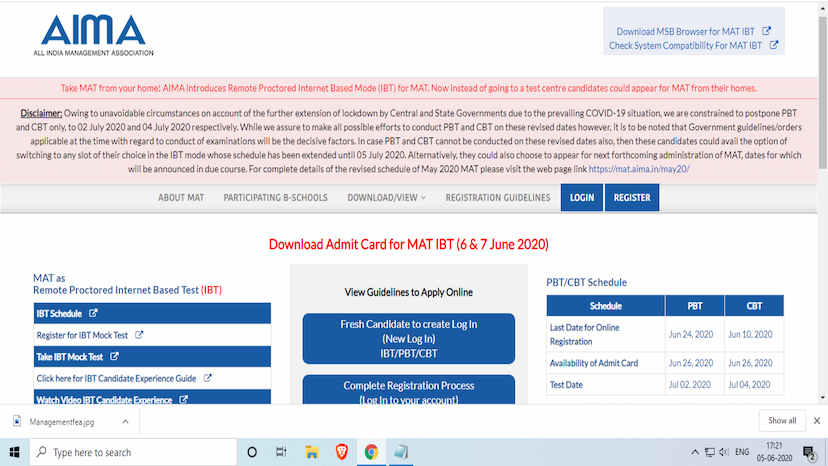Click the CBT column header in schedule table
Screen dimensions: 828x466
pyautogui.click(x=754, y=306)
